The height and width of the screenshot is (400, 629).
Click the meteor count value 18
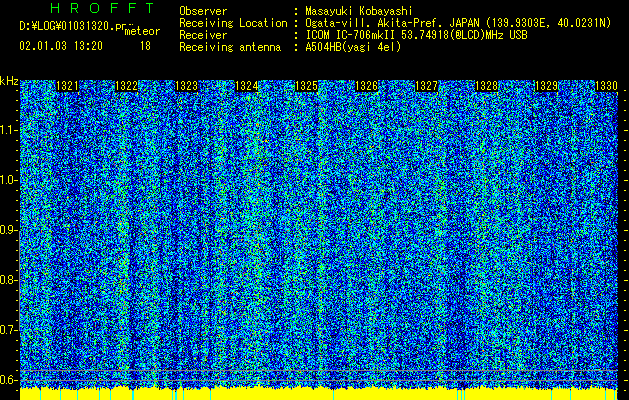[145, 46]
